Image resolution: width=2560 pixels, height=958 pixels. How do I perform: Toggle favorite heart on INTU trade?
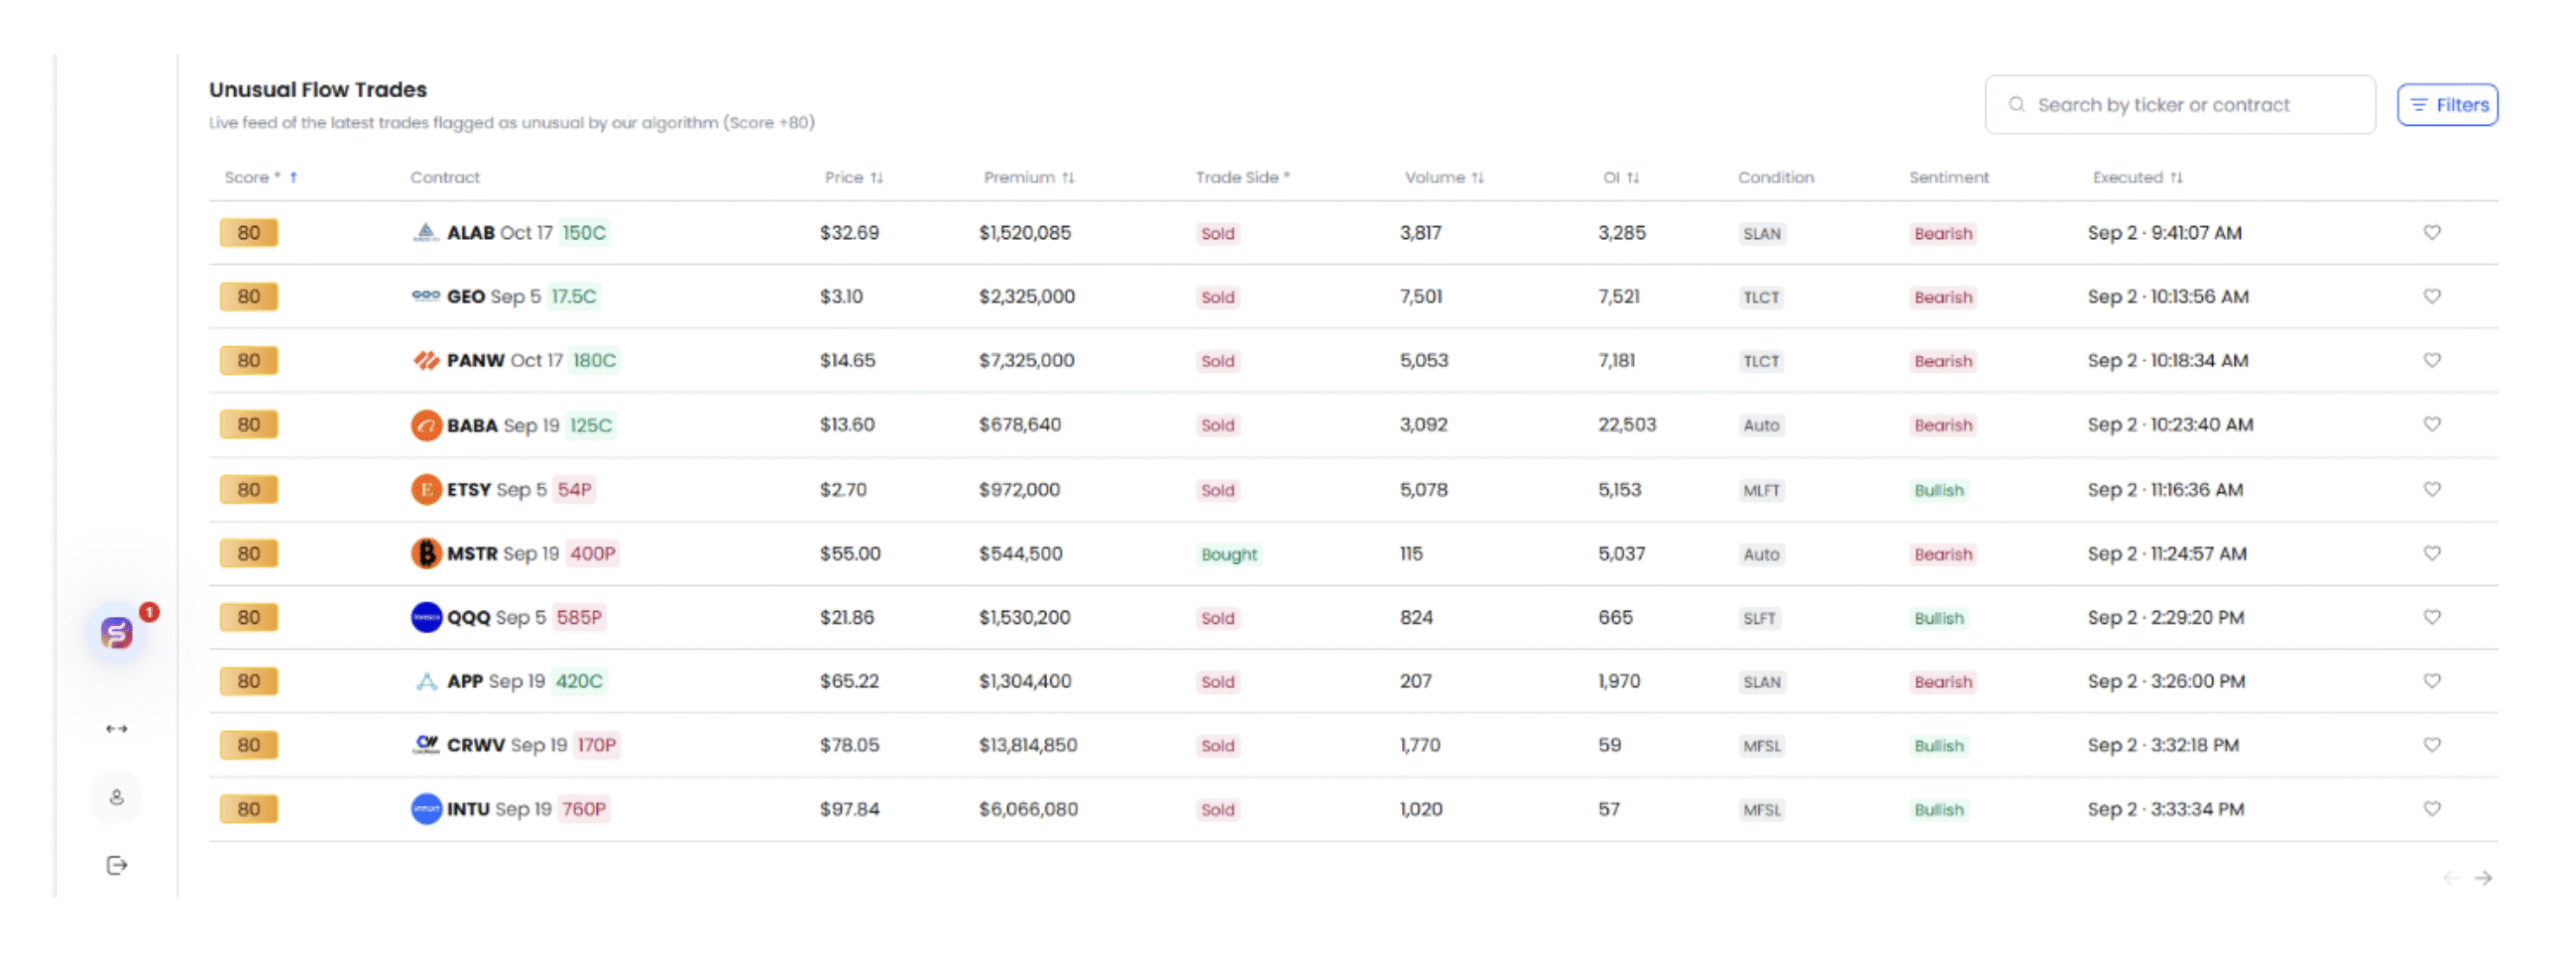point(2431,808)
